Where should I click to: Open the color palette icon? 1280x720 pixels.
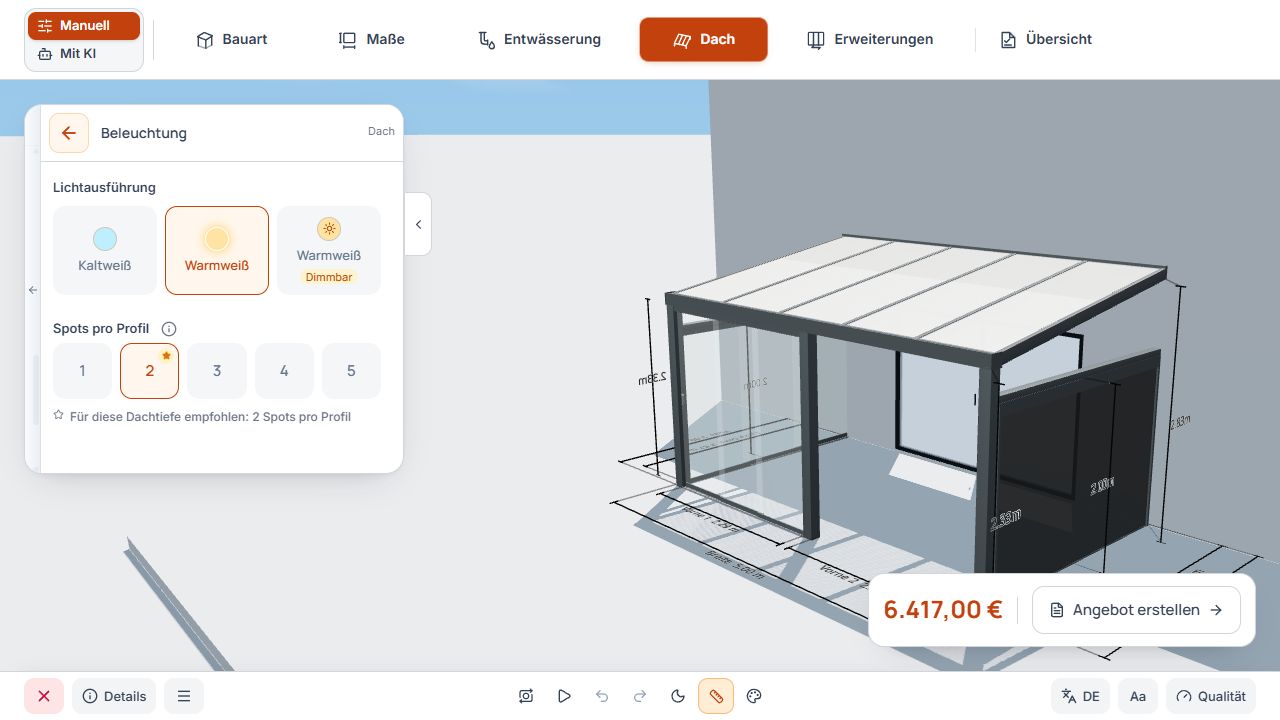pyautogui.click(x=755, y=696)
